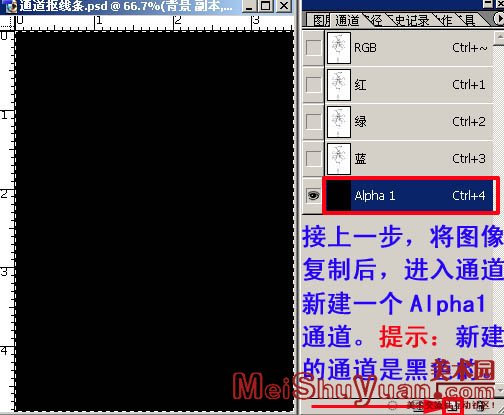Click the delete channel trash icon
Viewport: 504px width, 415px height.
(481, 406)
